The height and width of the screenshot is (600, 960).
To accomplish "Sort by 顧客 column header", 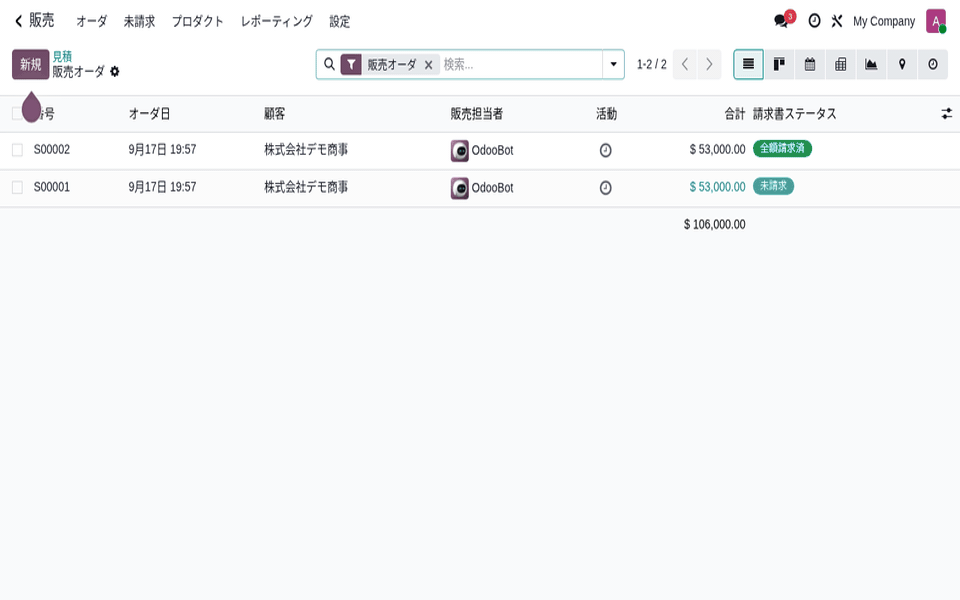I will pos(275,114).
